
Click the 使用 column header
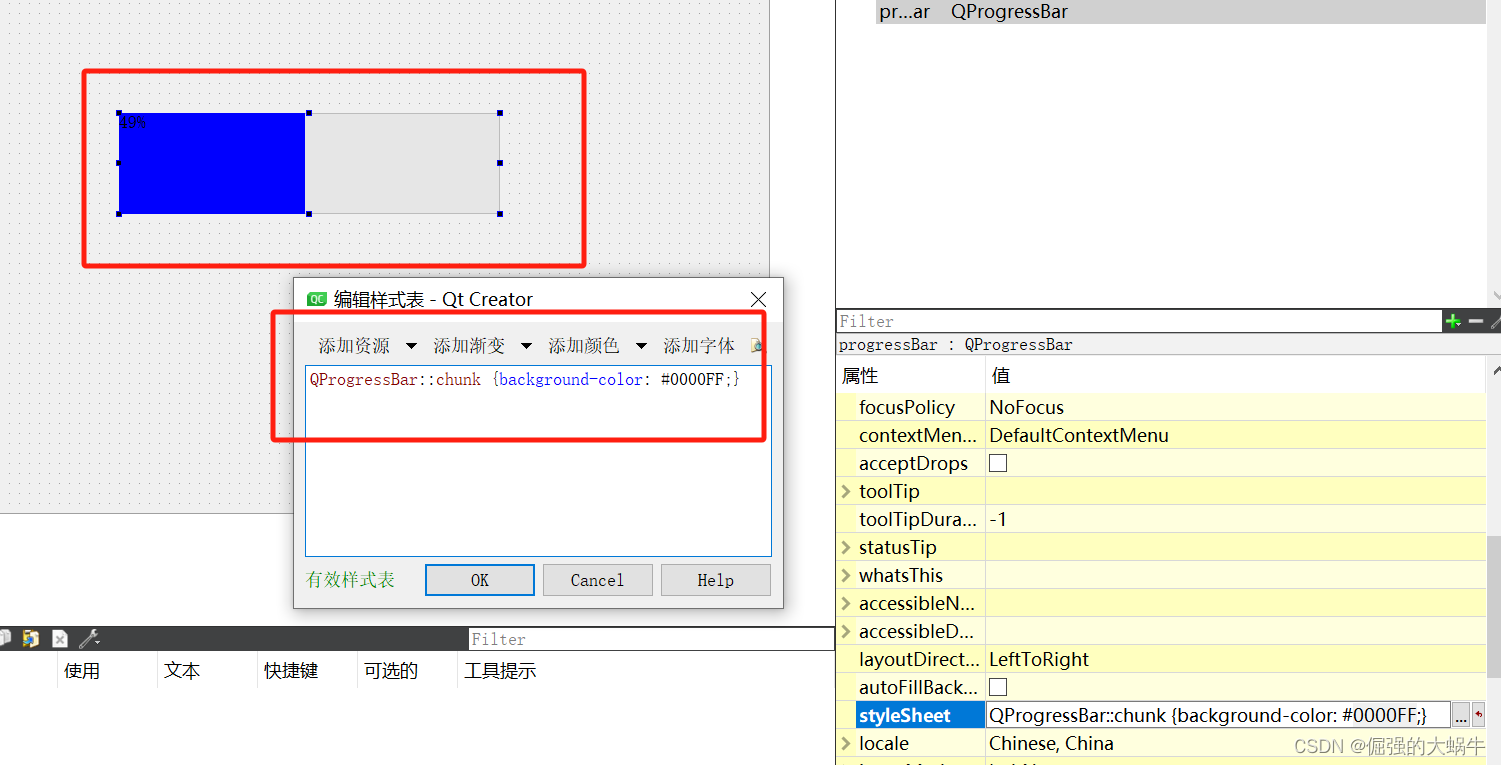(x=82, y=671)
